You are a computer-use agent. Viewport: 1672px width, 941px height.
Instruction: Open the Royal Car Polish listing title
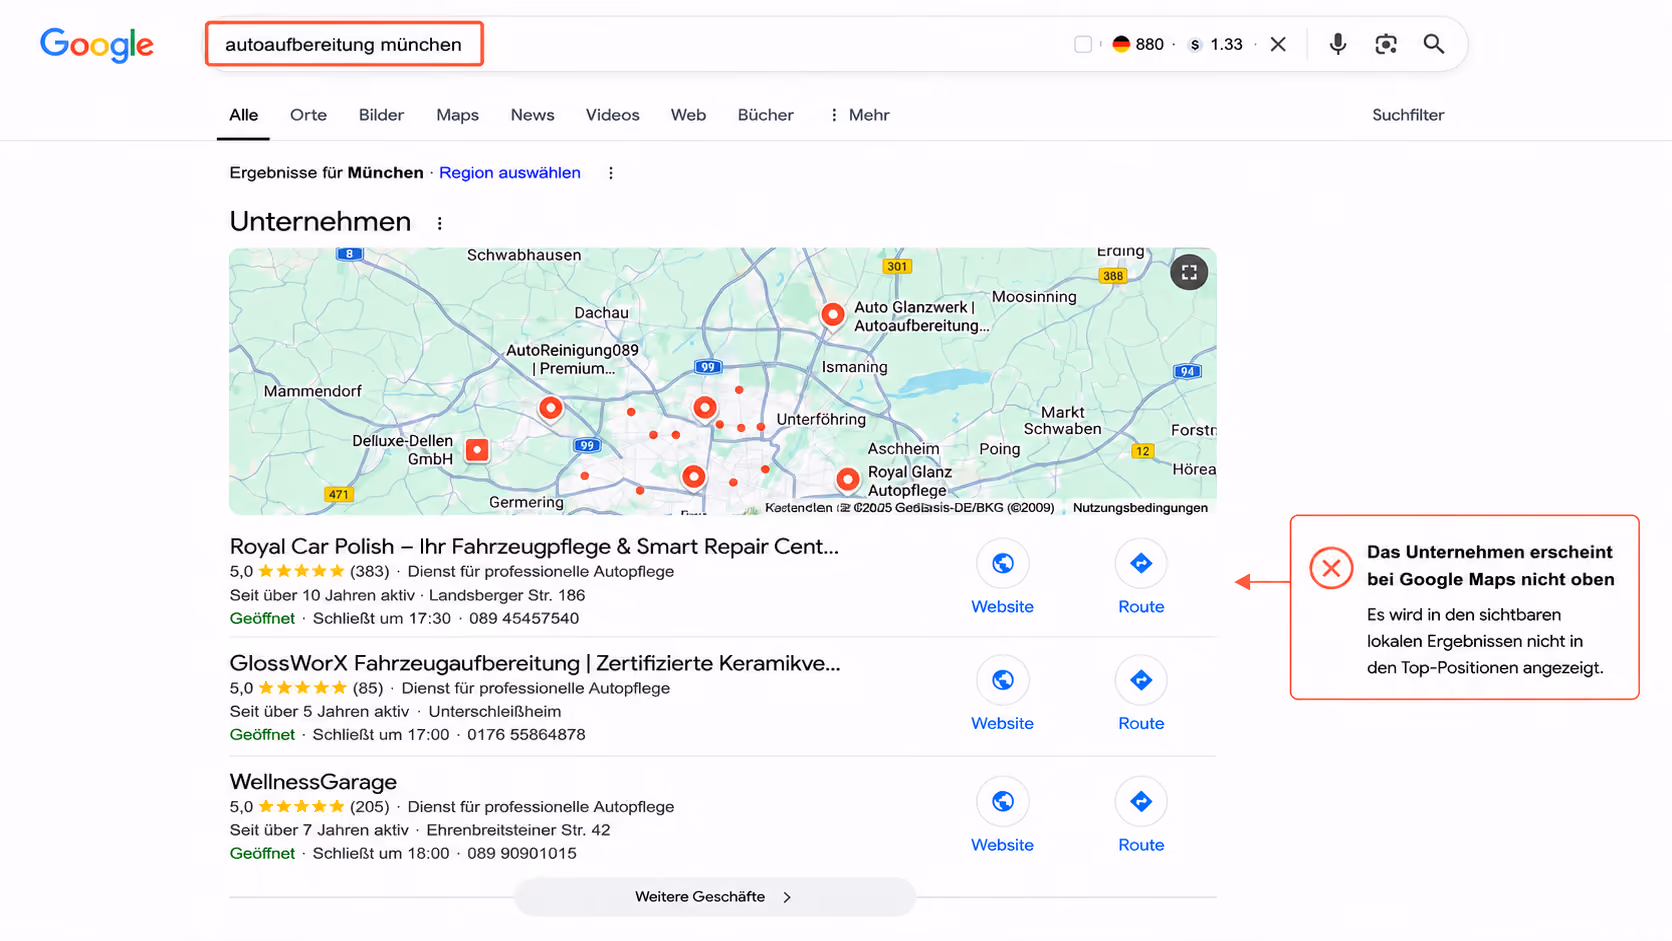[534, 546]
